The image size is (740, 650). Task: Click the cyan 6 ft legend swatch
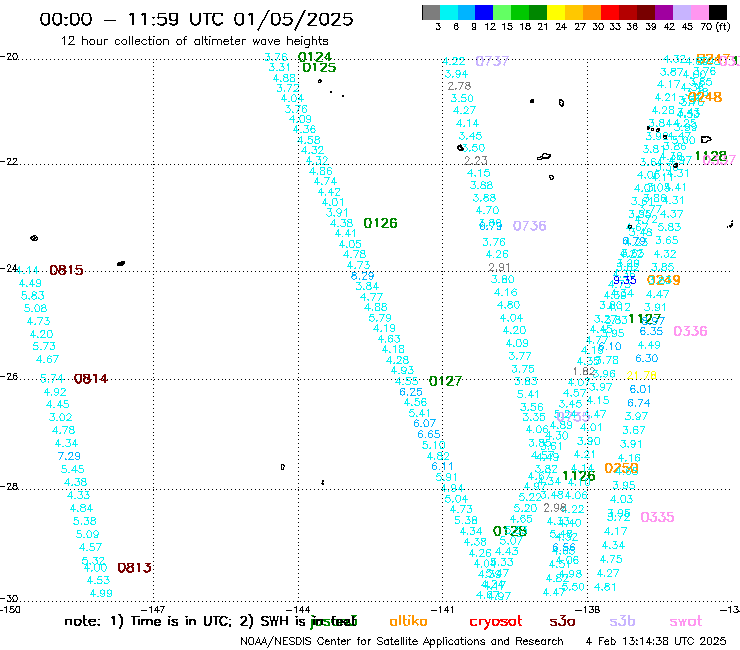click(448, 12)
